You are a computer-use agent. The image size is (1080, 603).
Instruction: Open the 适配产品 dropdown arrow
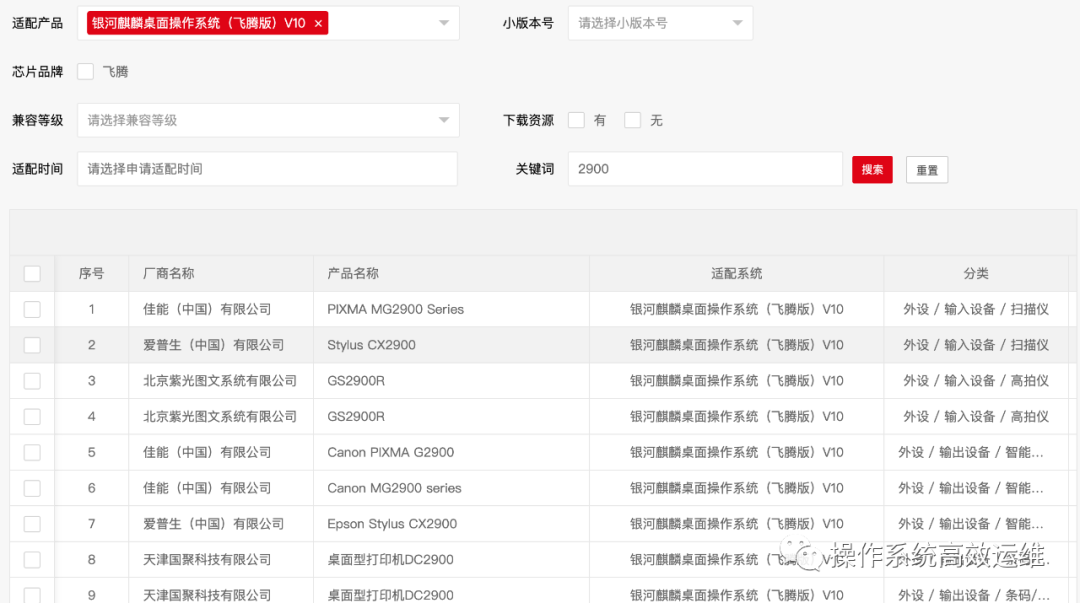(444, 23)
